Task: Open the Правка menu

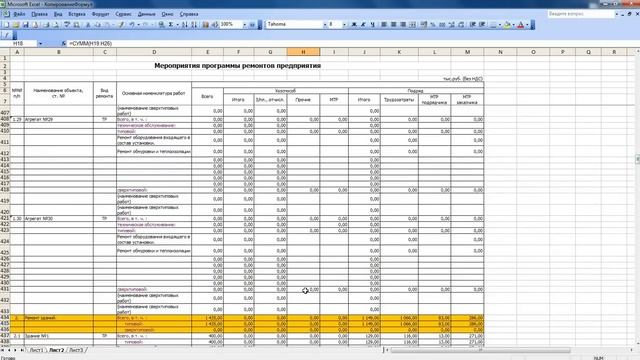Action: coord(39,14)
